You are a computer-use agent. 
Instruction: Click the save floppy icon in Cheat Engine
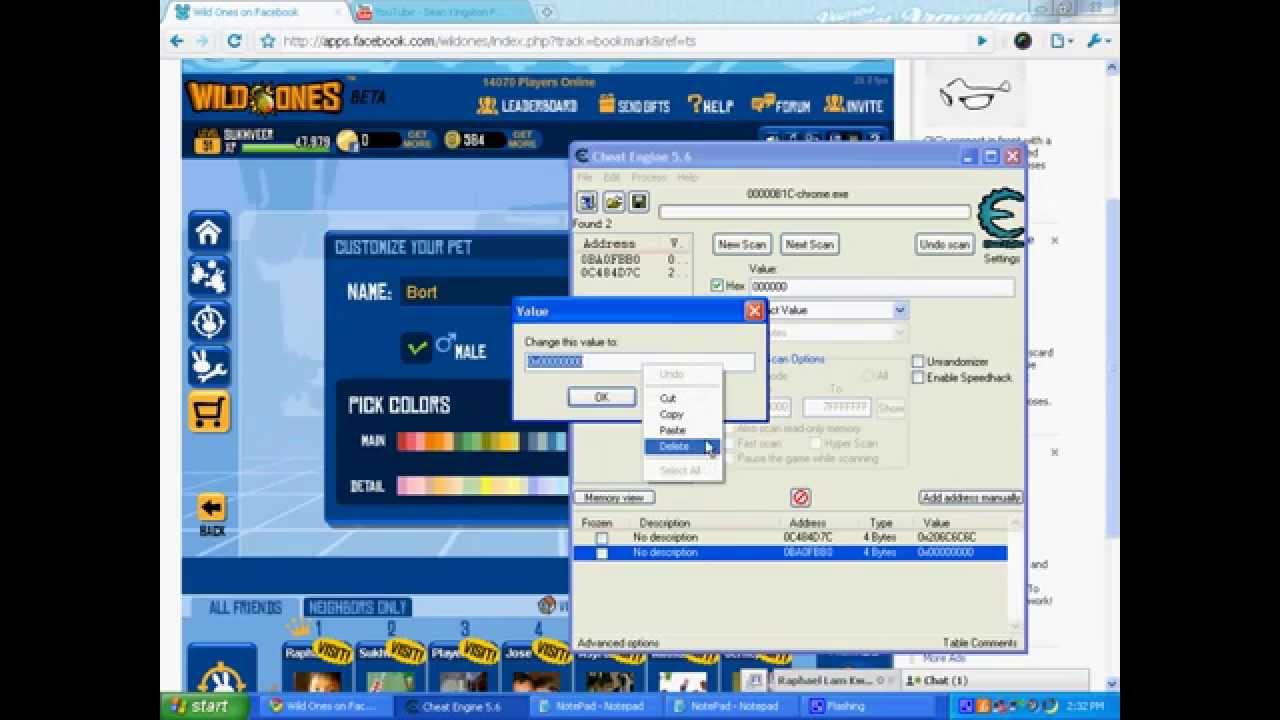click(x=639, y=203)
